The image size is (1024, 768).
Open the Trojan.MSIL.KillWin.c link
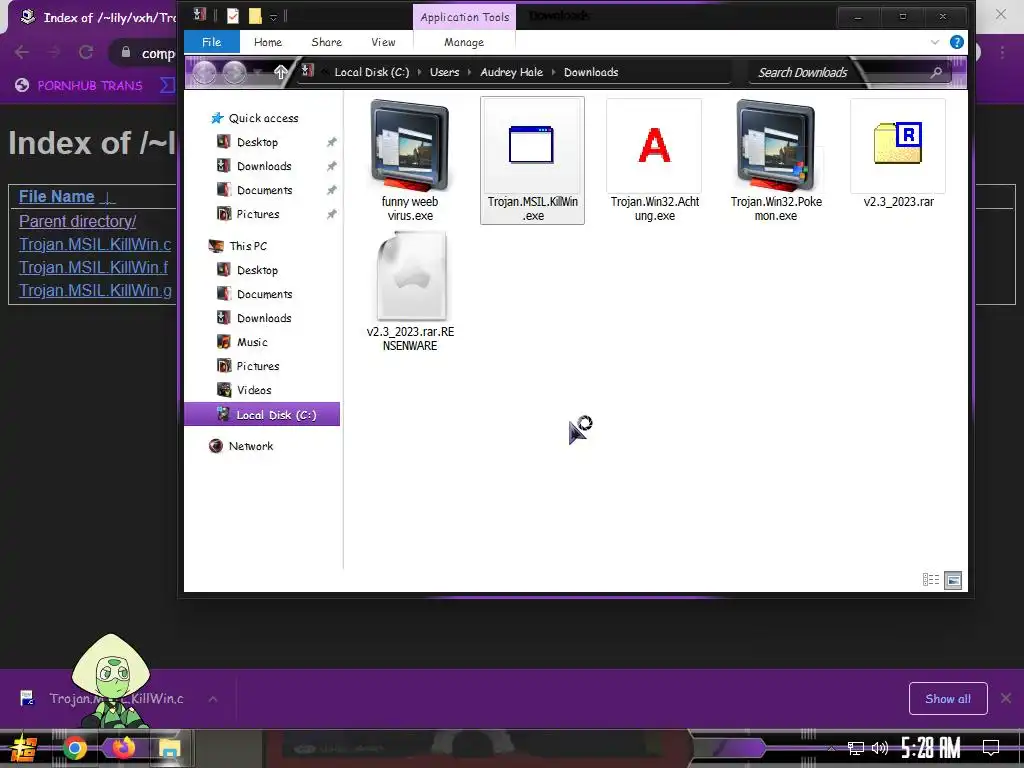pyautogui.click(x=95, y=244)
